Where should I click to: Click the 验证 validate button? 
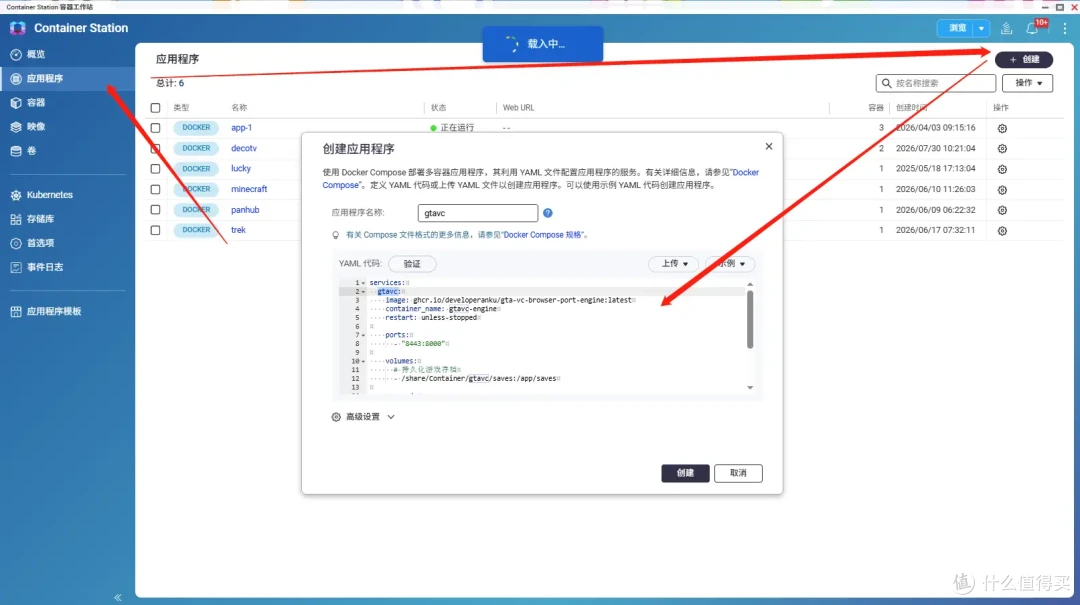click(412, 264)
